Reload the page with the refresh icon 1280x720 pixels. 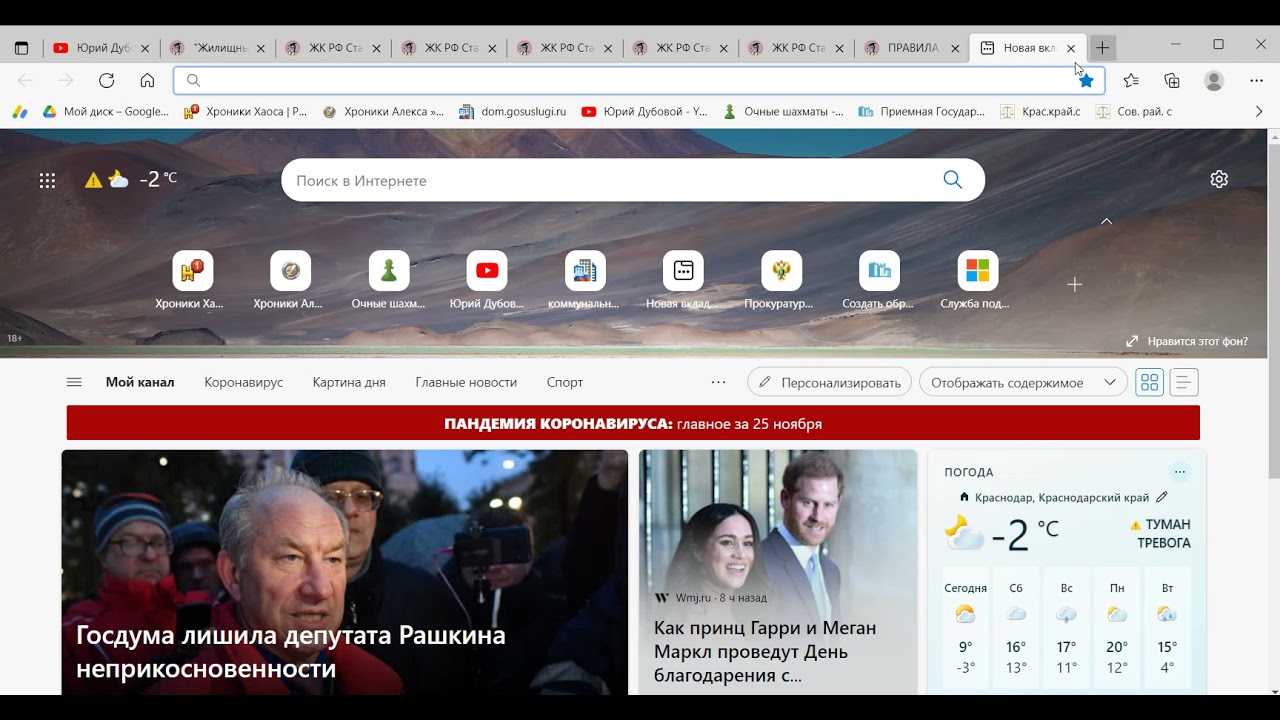point(107,81)
